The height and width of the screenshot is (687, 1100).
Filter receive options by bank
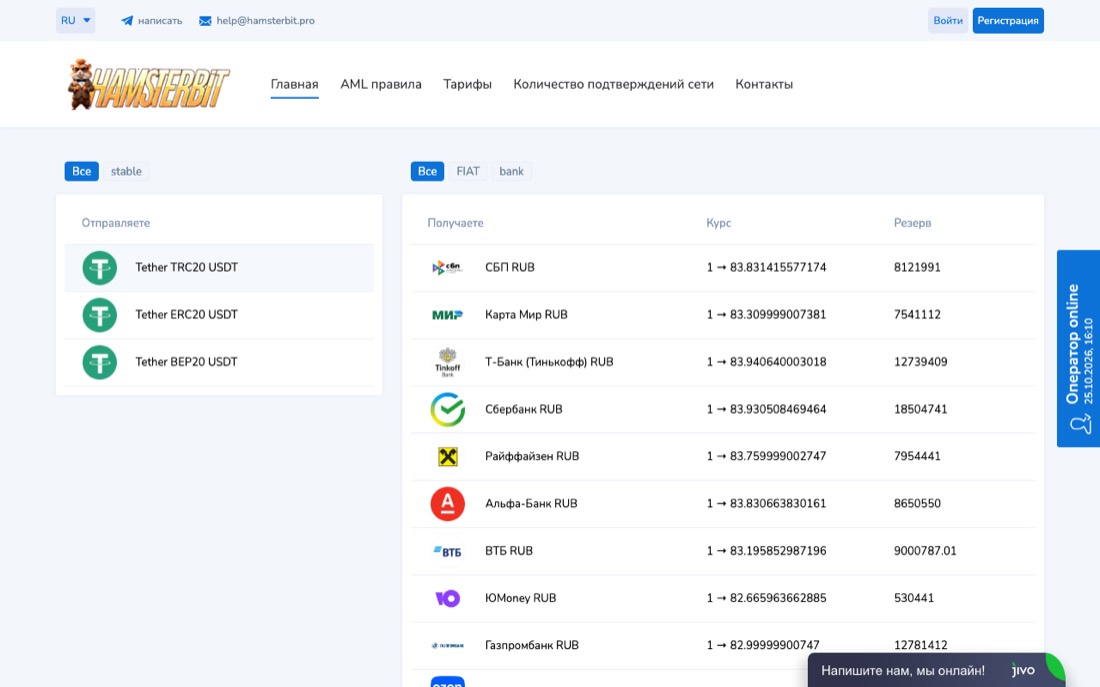pyautogui.click(x=511, y=171)
